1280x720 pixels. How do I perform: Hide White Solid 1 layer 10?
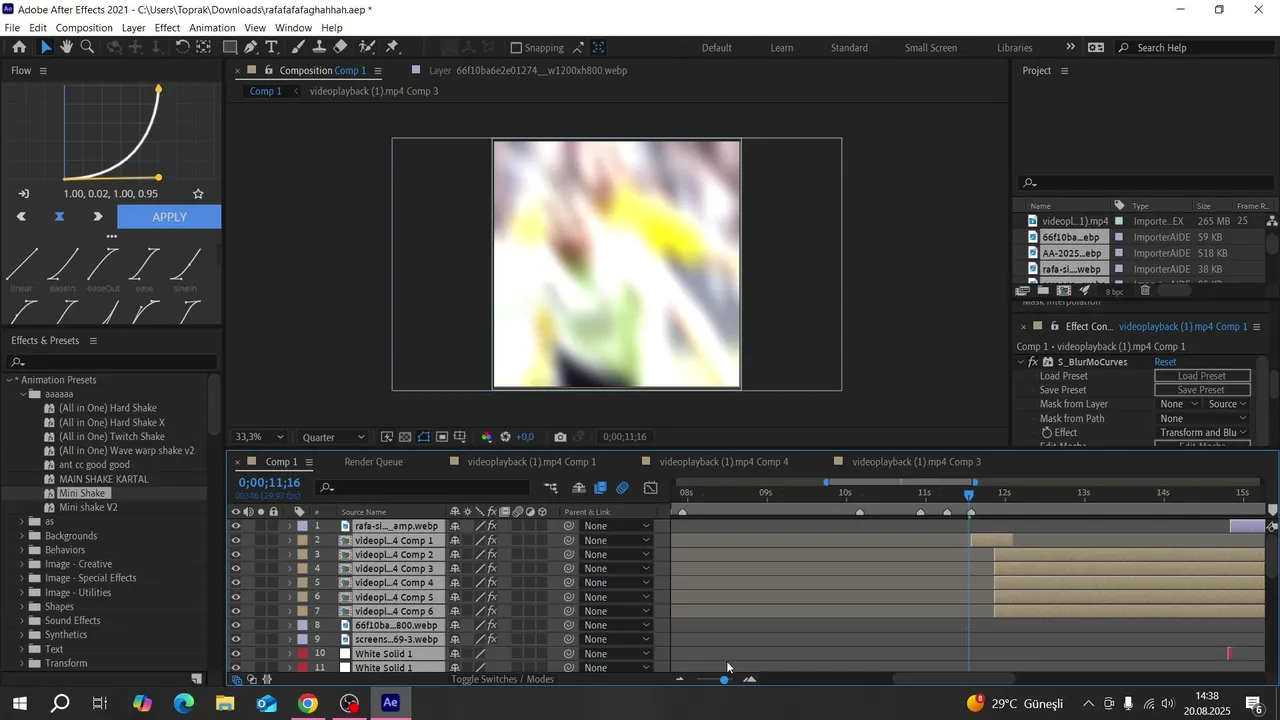point(236,654)
